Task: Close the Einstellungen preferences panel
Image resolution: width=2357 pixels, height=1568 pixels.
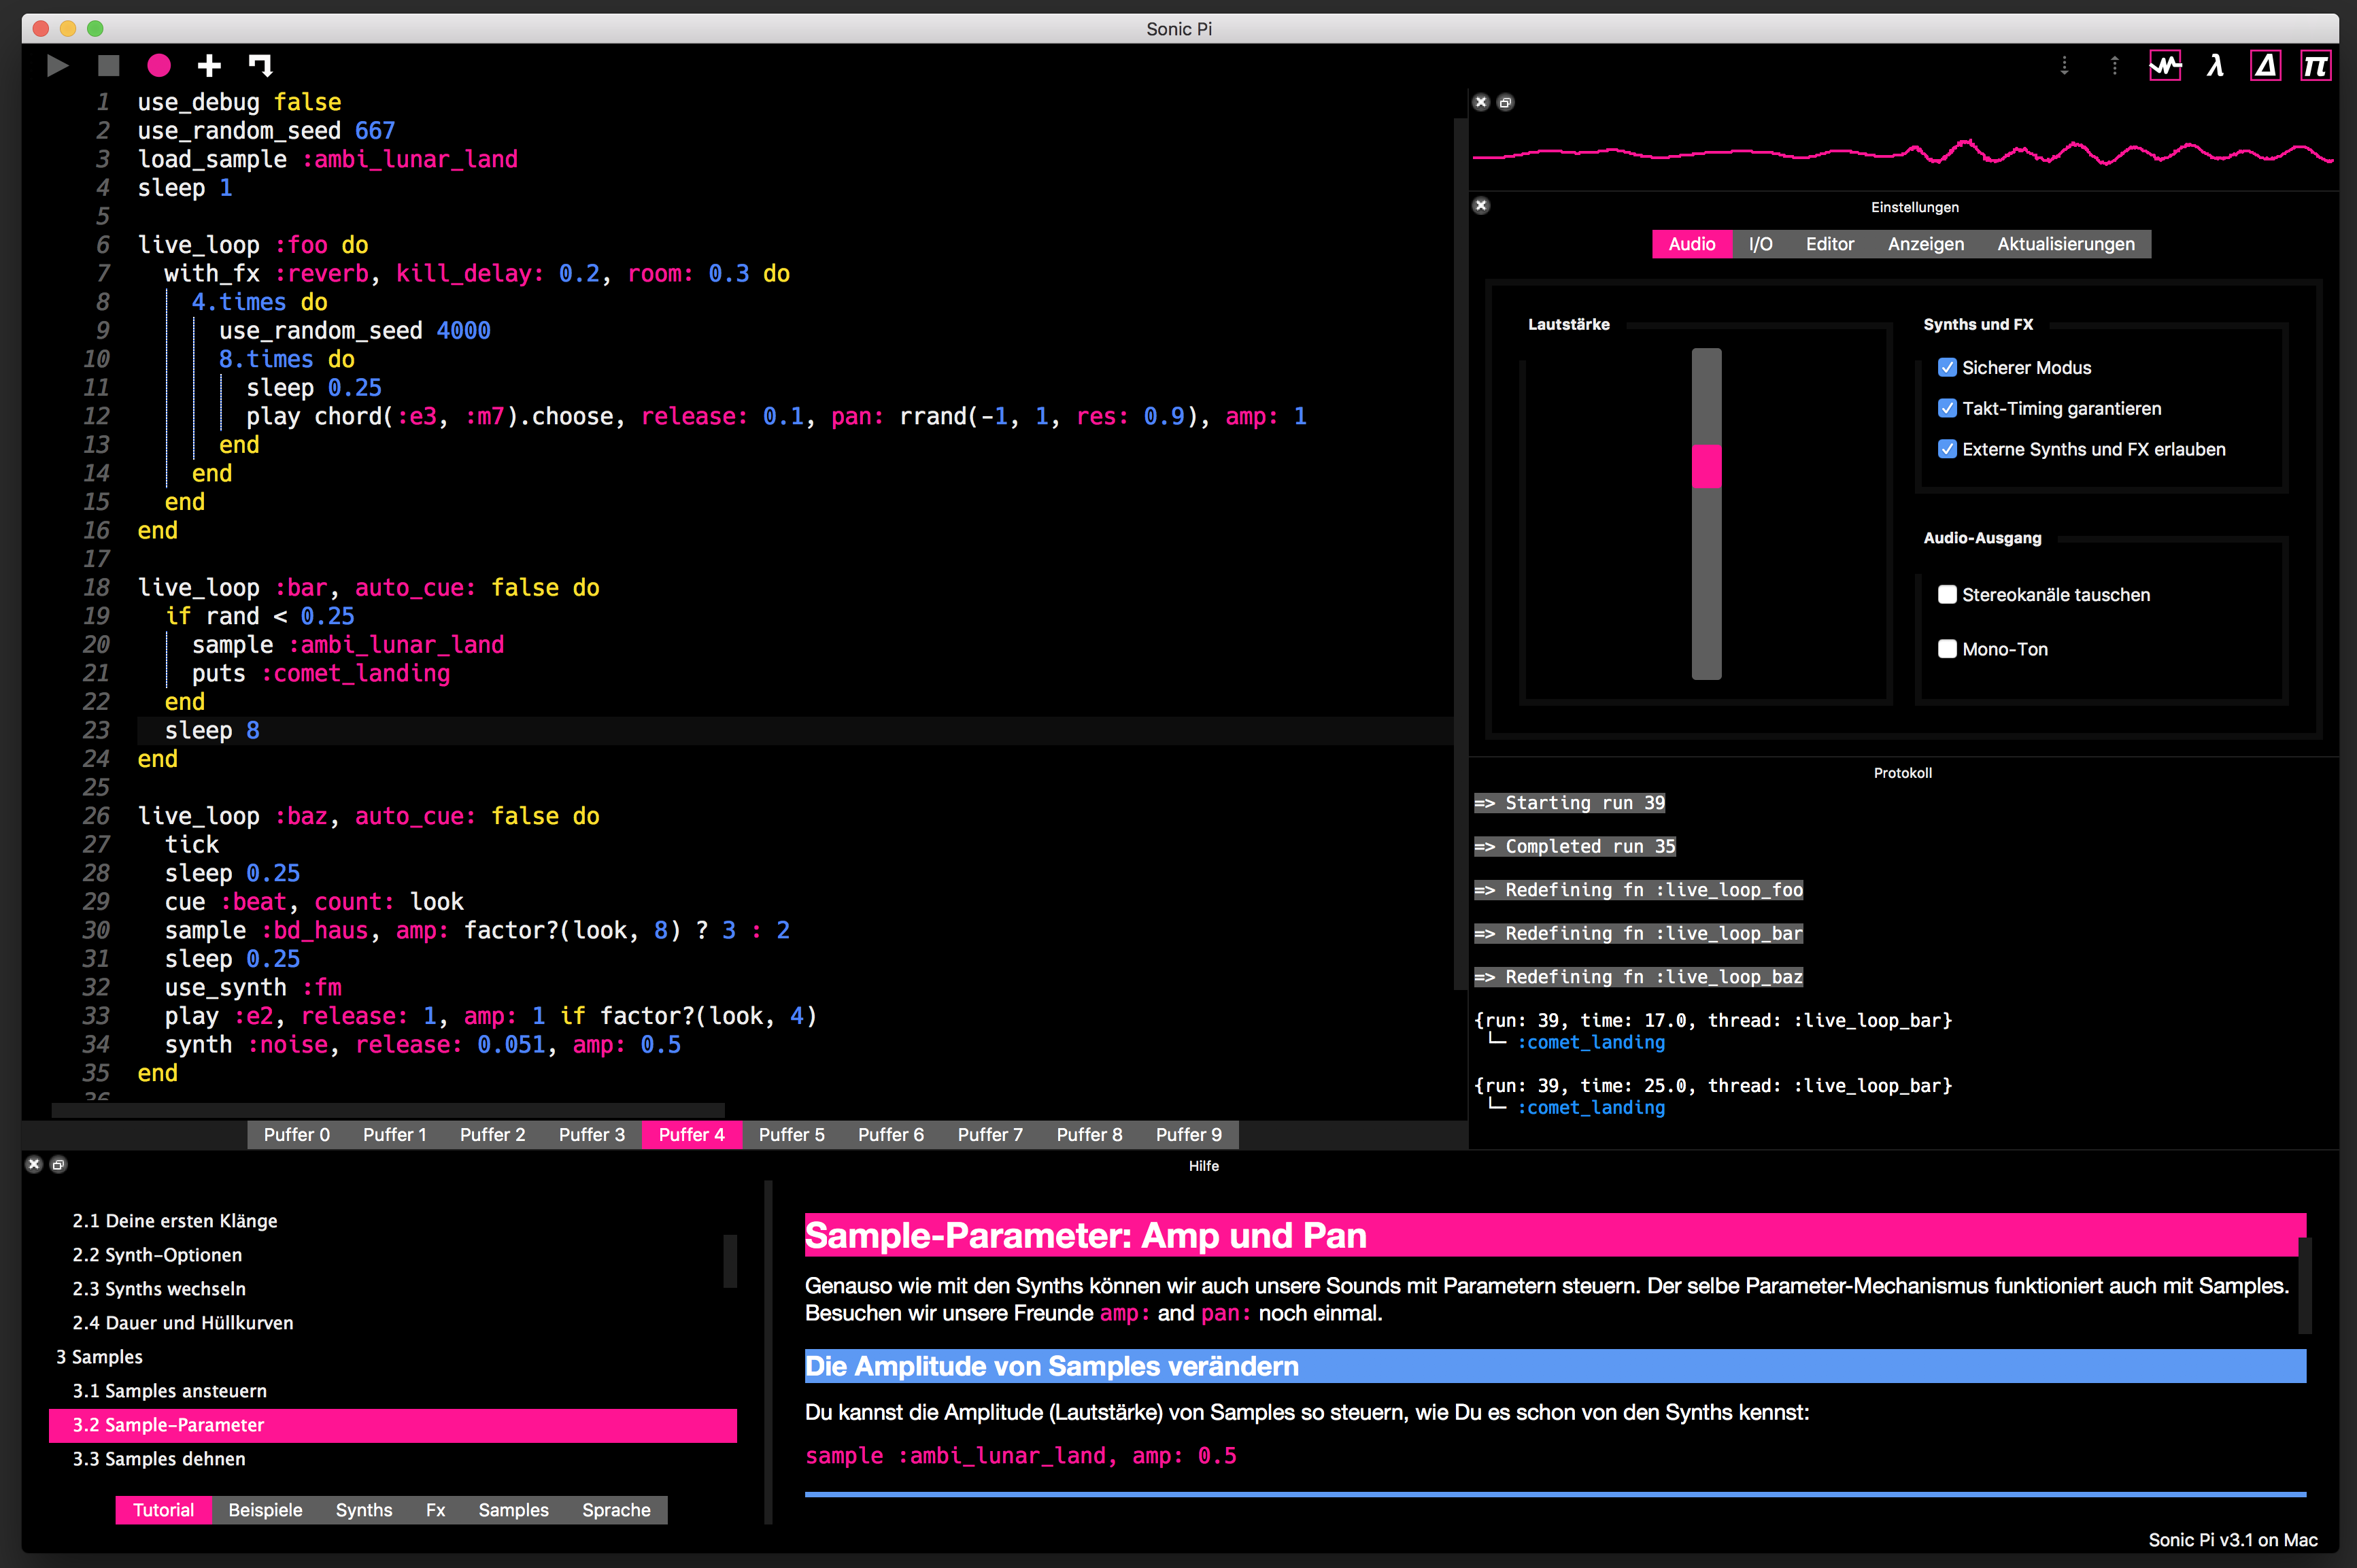Action: pos(1481,206)
